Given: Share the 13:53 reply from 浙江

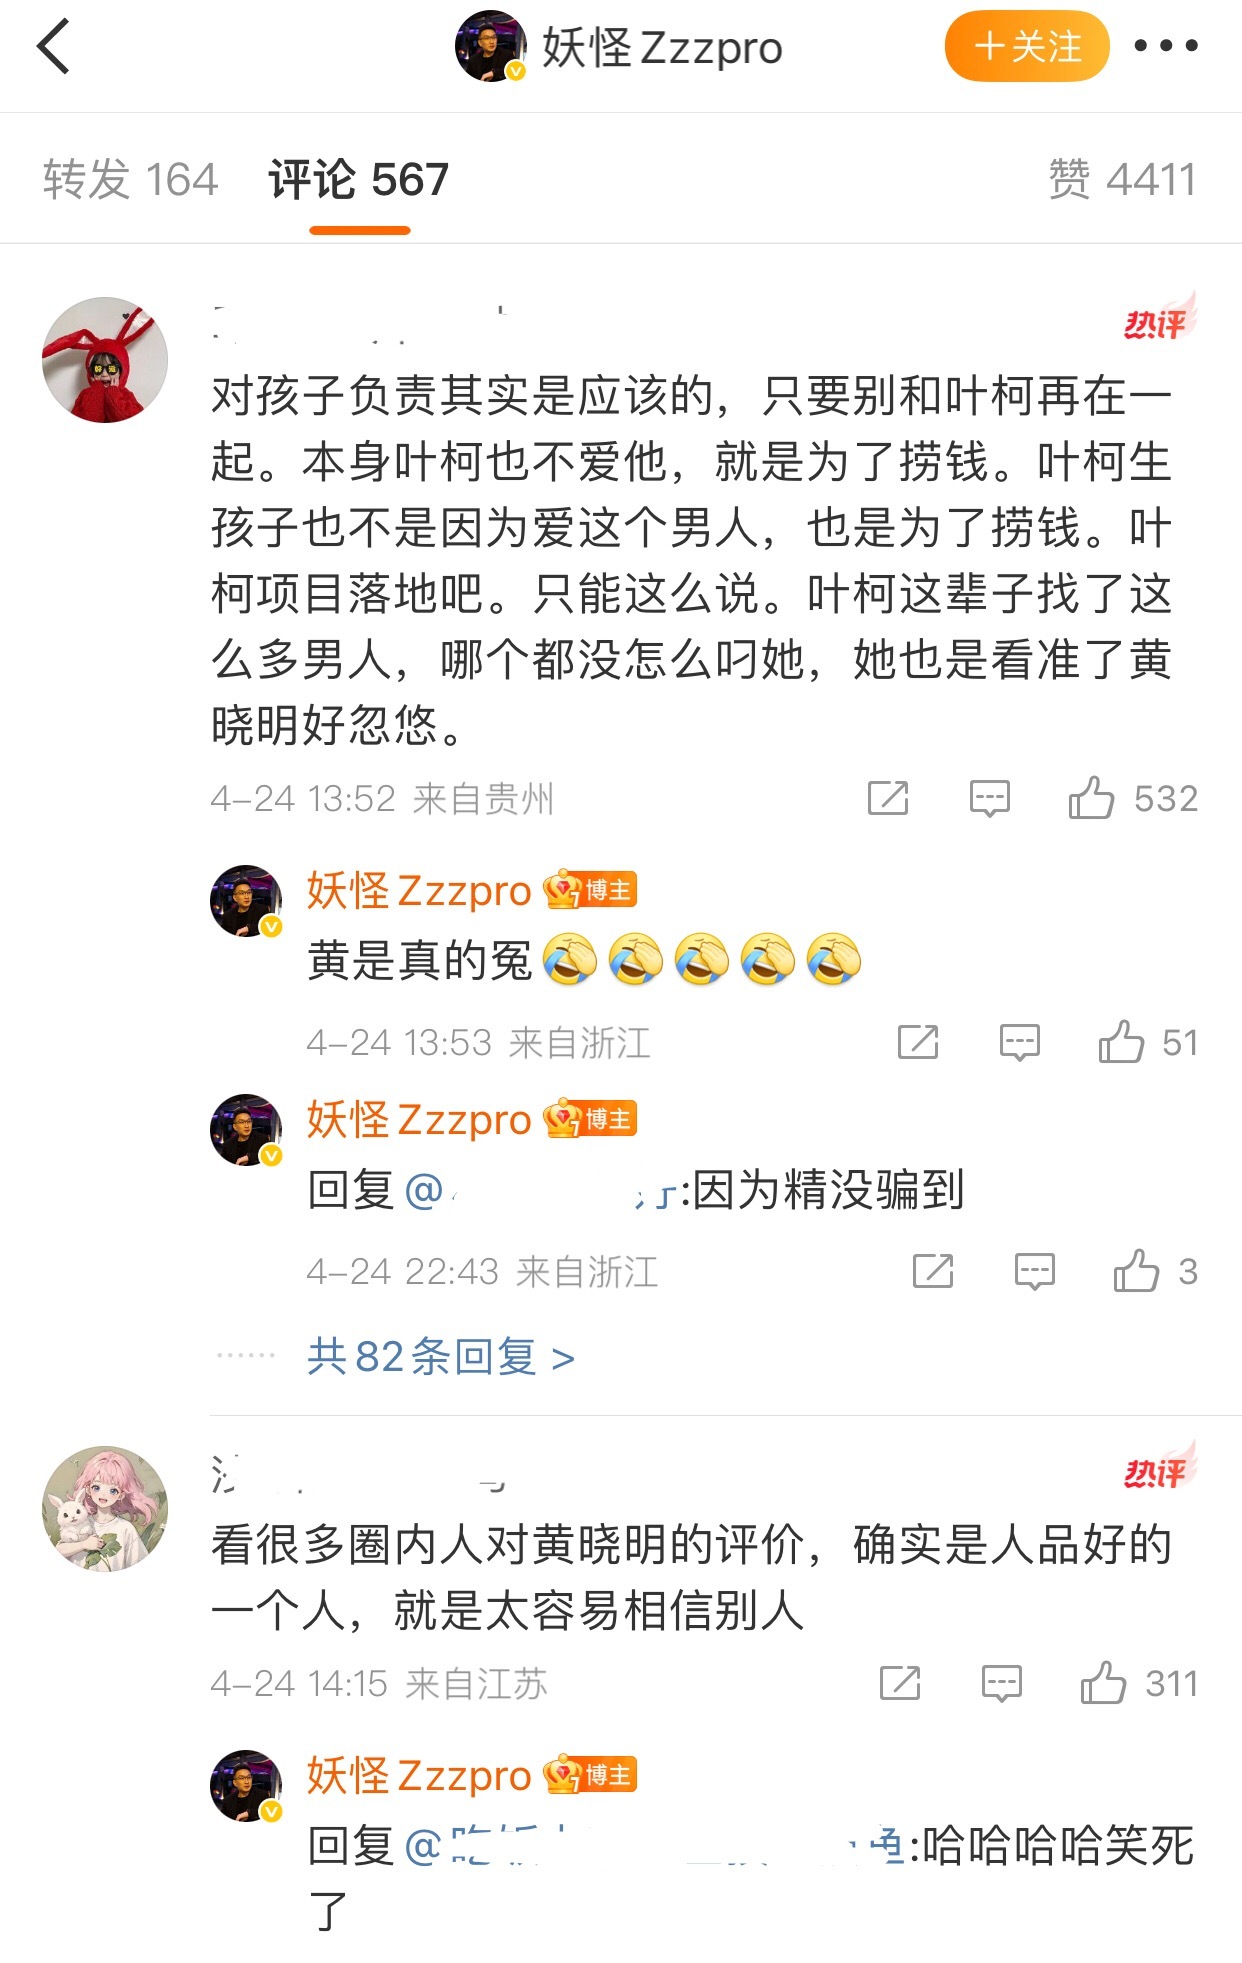Looking at the screenshot, I should click(918, 1042).
